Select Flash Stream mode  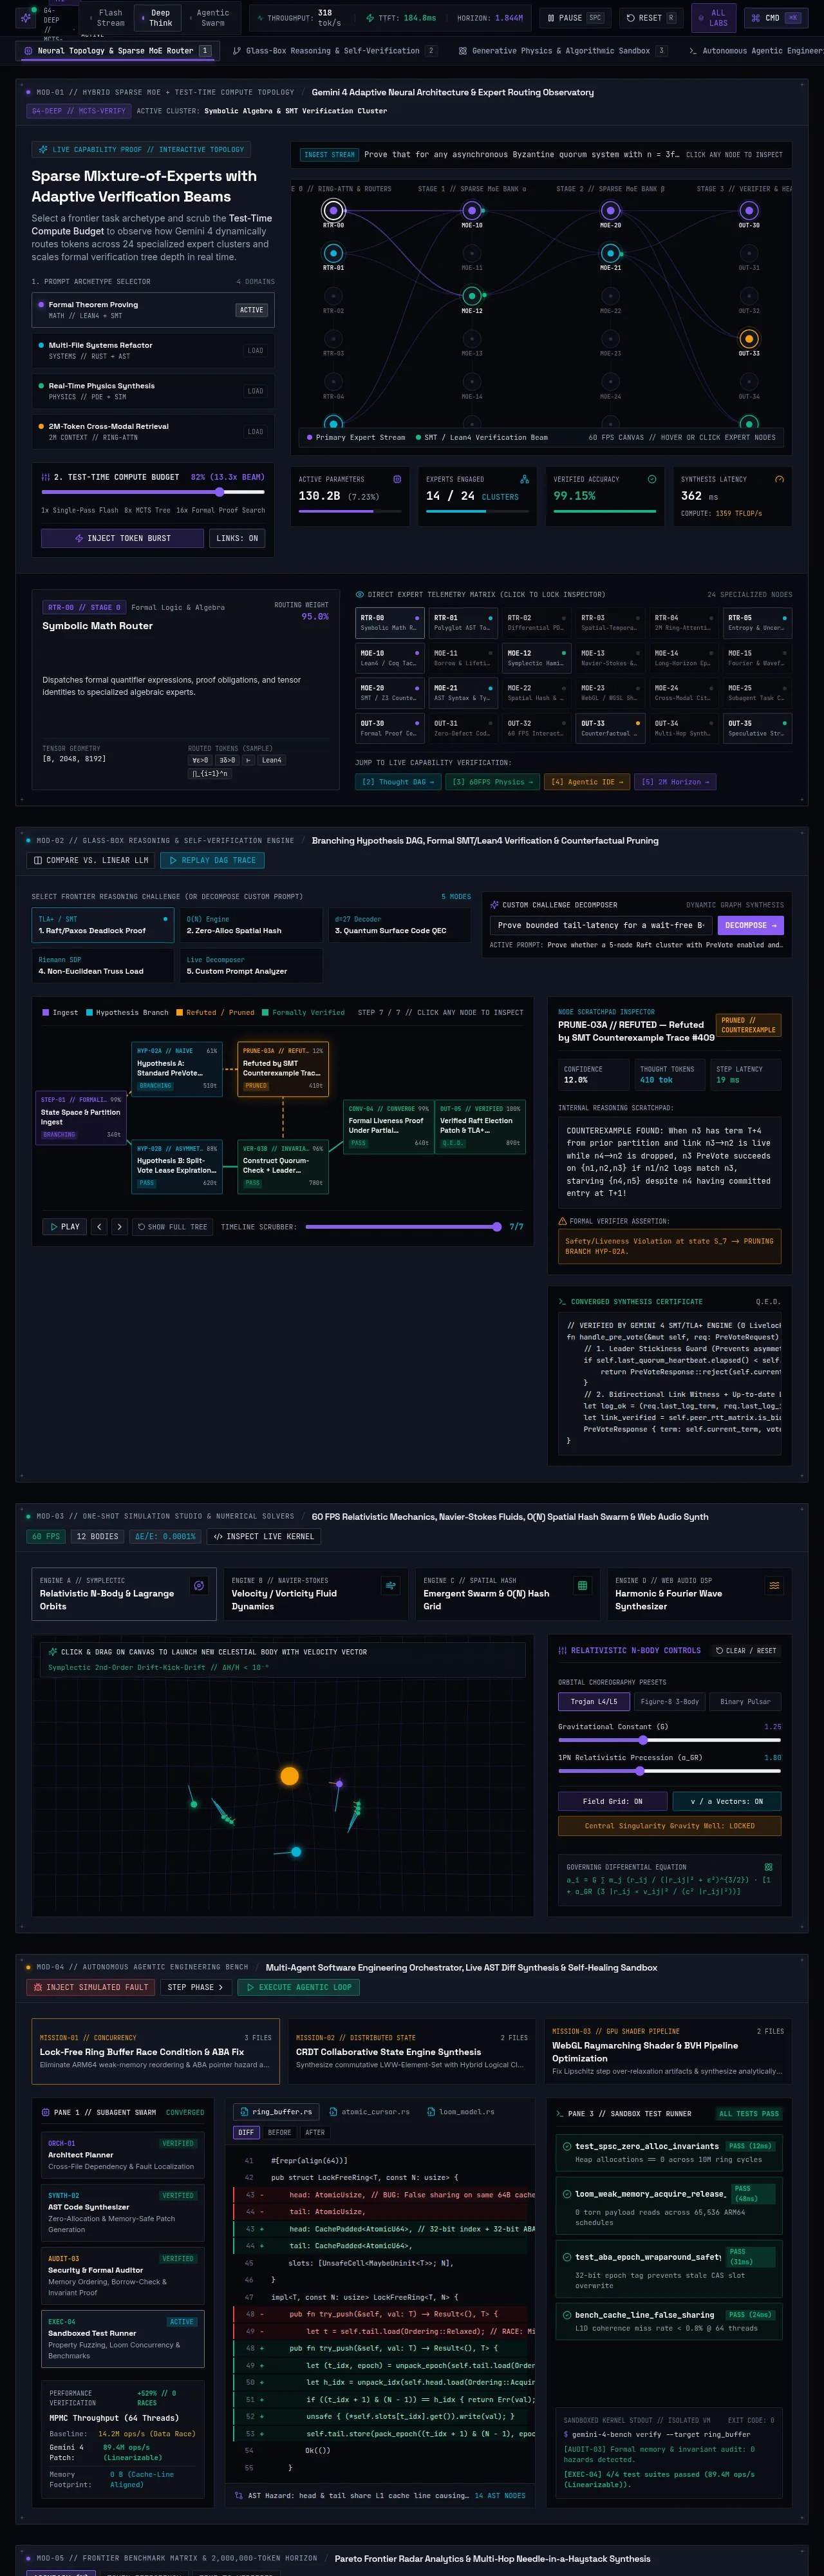click(x=107, y=18)
